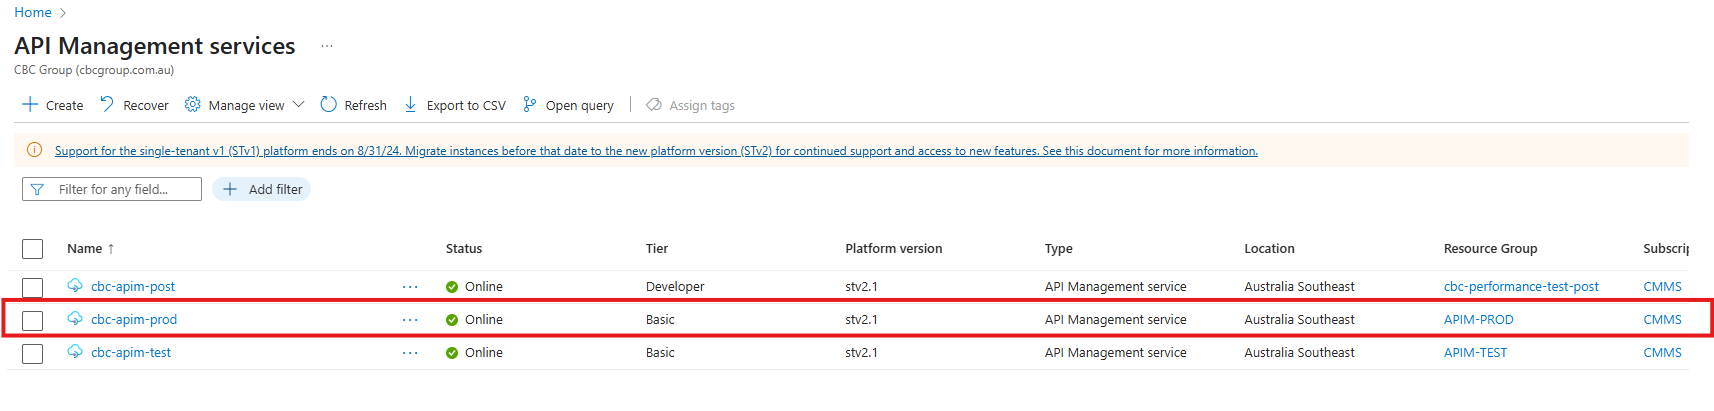Viewport: 1714px width, 411px height.
Task: Tick the select-all checkbox in header
Action: click(33, 249)
